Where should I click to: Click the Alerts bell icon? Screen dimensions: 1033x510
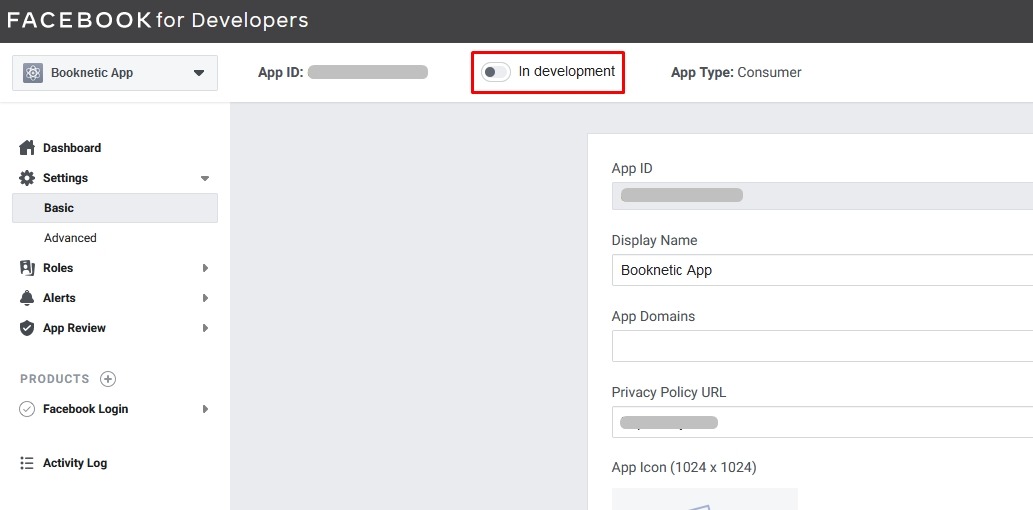point(27,298)
